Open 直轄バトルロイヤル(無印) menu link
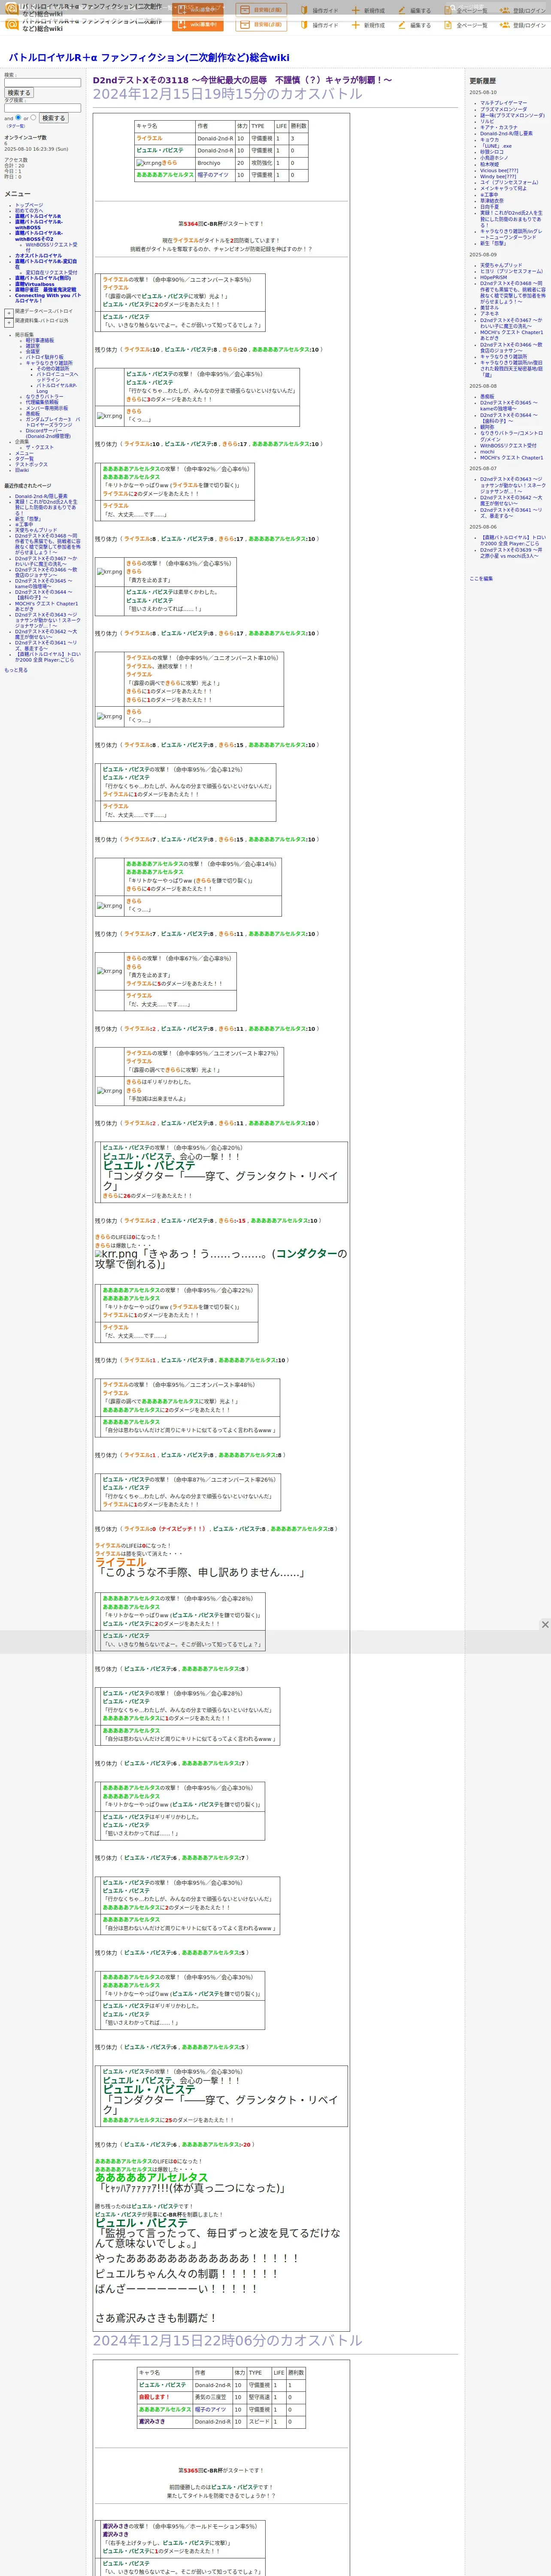551x2576 pixels. click(43, 279)
